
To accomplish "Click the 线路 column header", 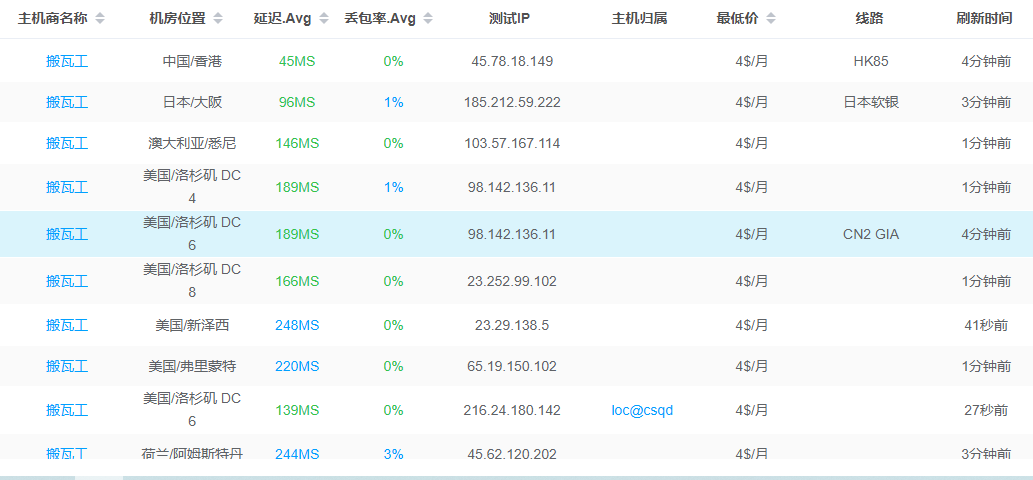I will click(870, 19).
